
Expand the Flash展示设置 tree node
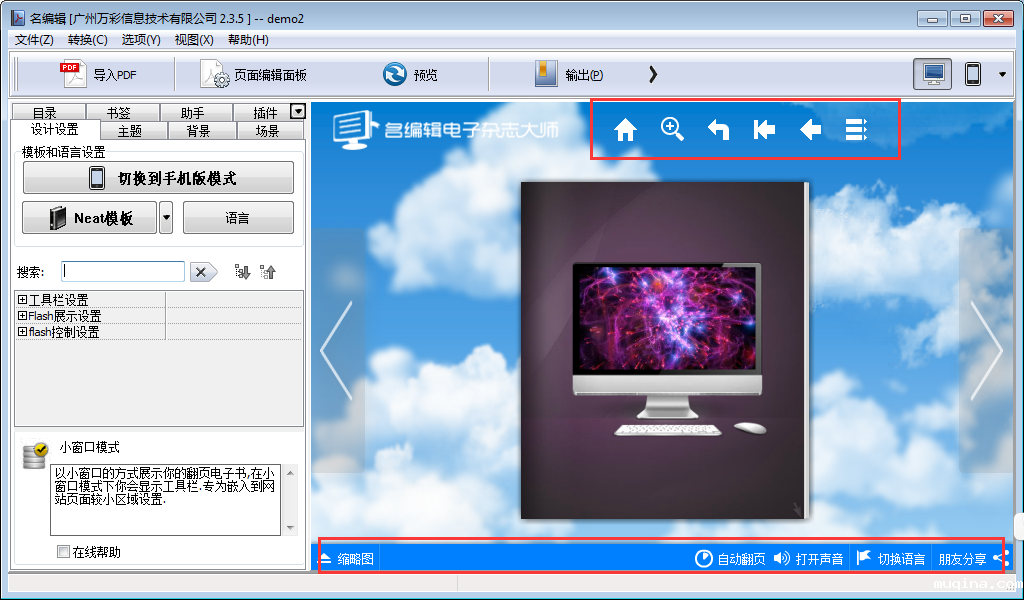(22, 316)
